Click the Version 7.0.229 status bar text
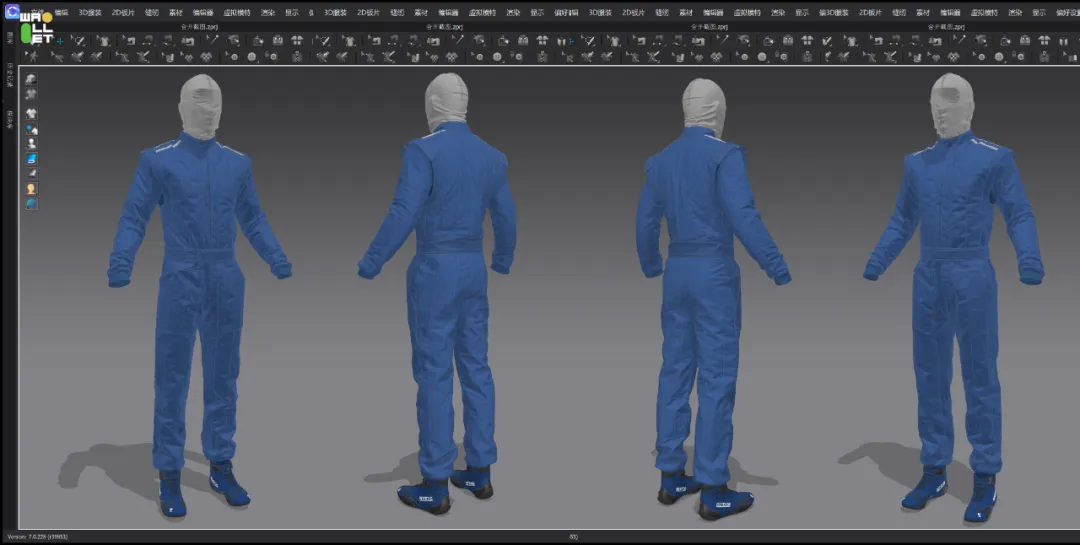 tap(38, 536)
